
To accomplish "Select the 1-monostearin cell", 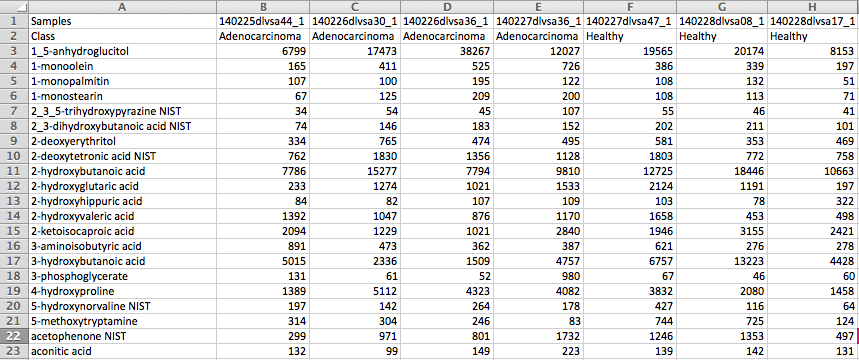I will tap(122, 96).
